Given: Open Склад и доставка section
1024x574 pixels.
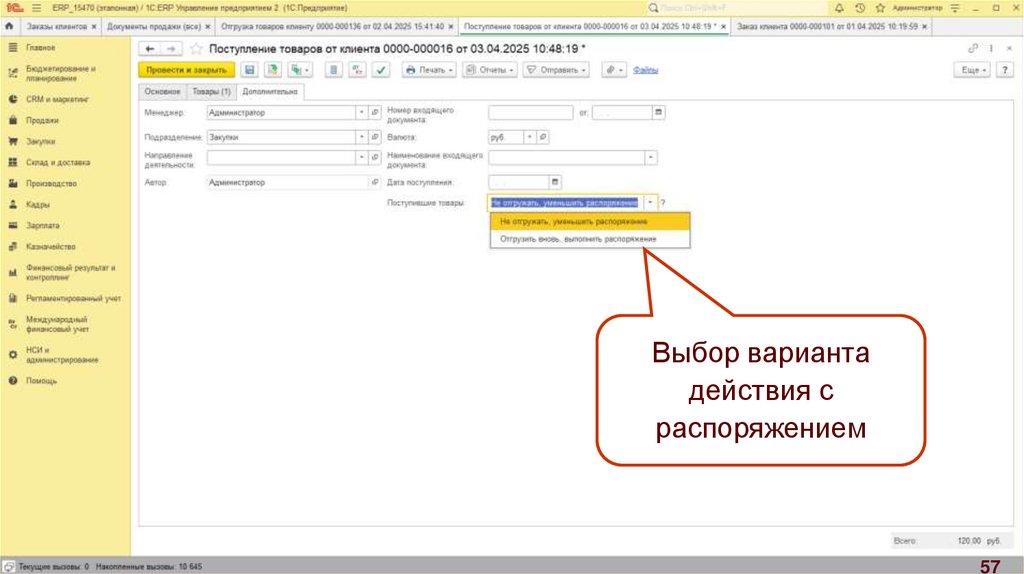Looking at the screenshot, I should coord(58,162).
